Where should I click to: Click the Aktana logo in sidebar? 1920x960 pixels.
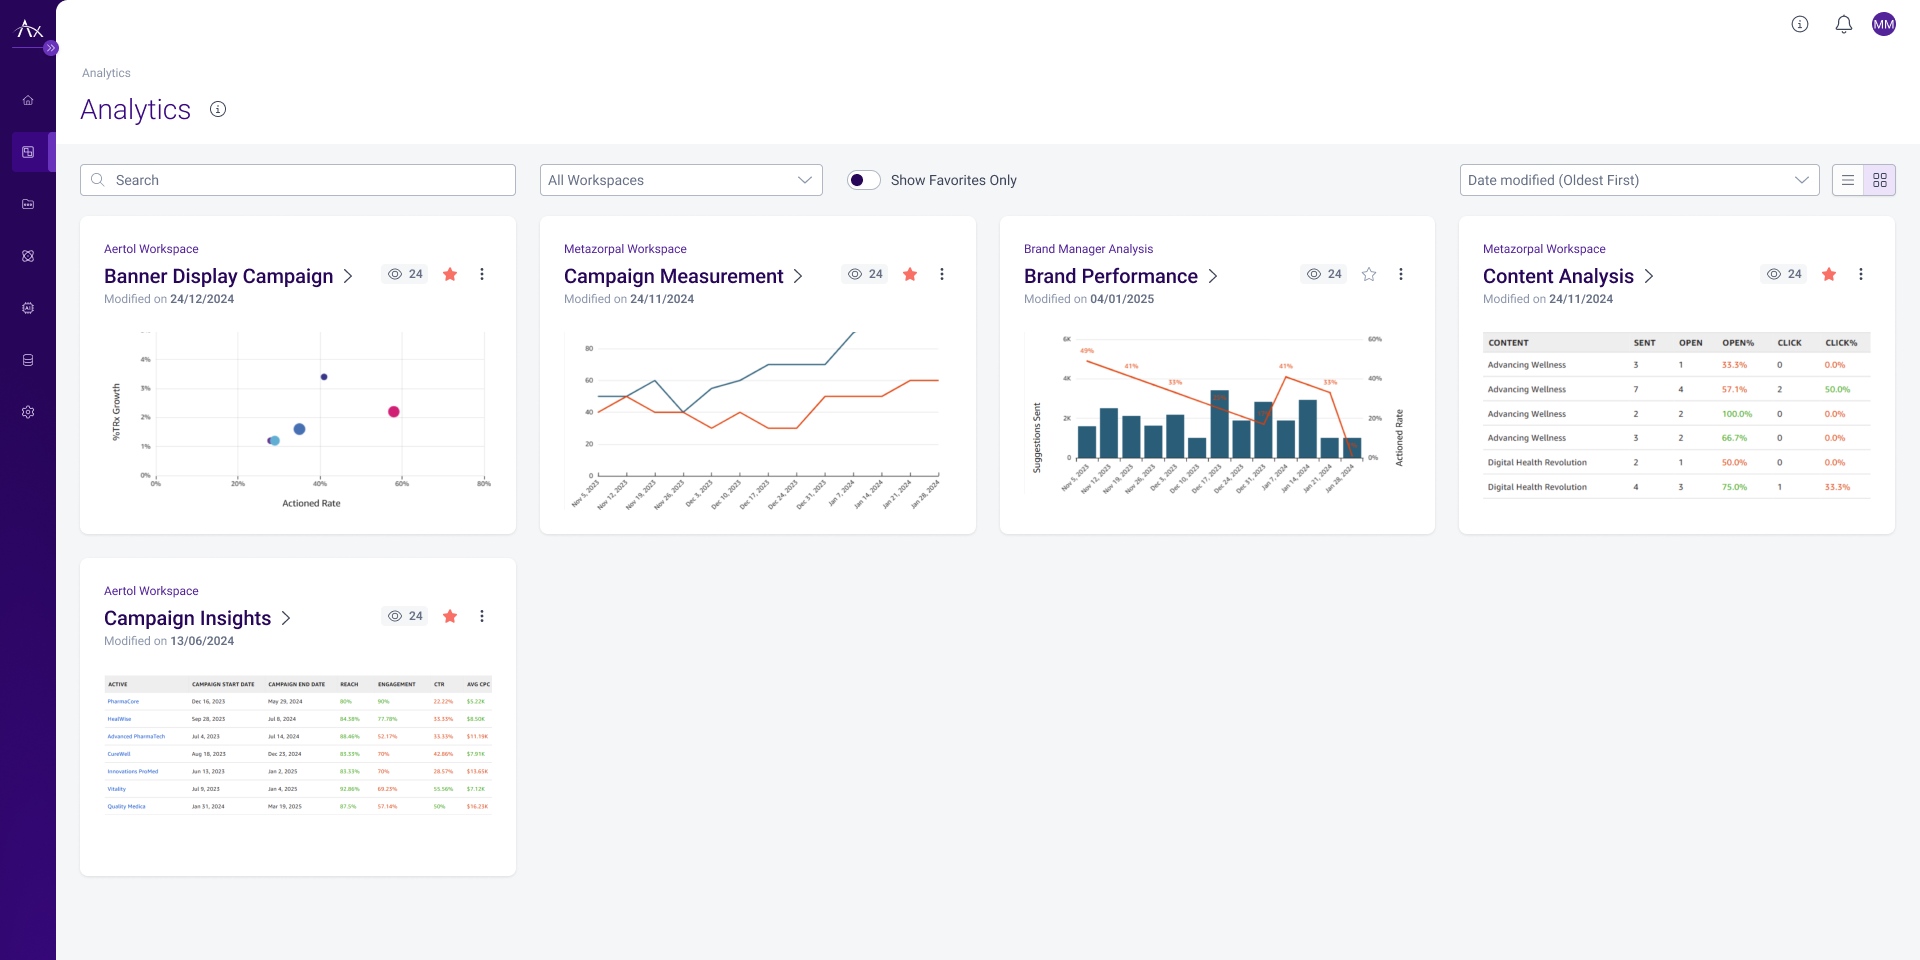tap(29, 29)
